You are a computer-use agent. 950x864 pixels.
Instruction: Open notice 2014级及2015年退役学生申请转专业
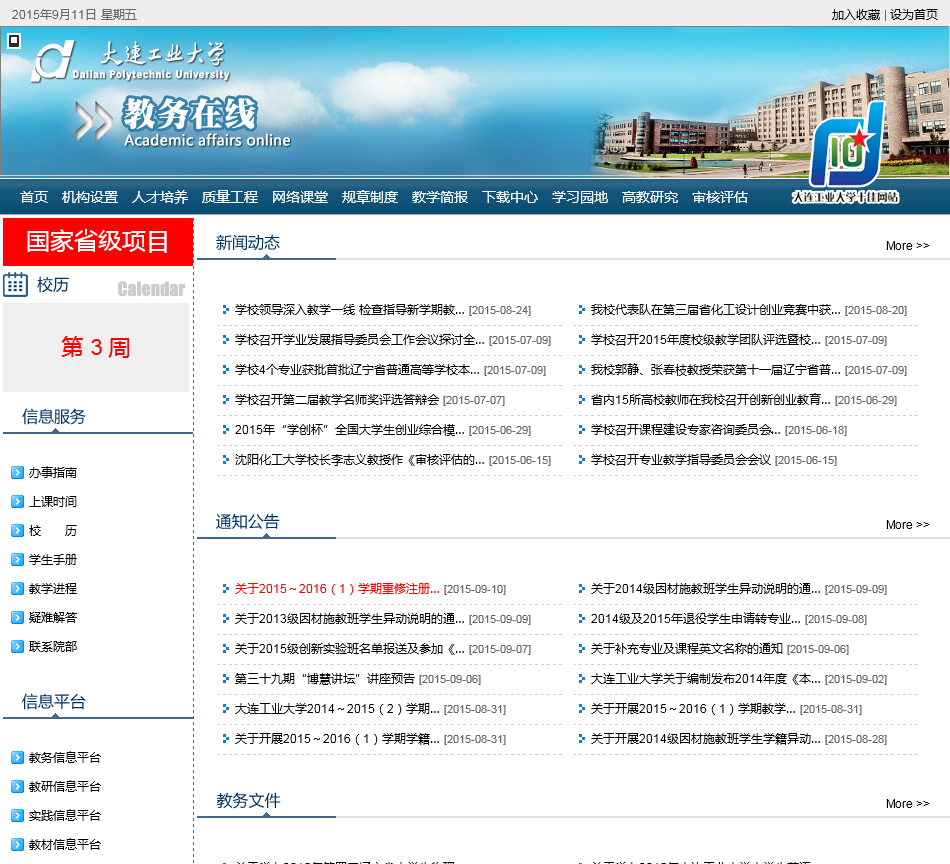coord(696,619)
